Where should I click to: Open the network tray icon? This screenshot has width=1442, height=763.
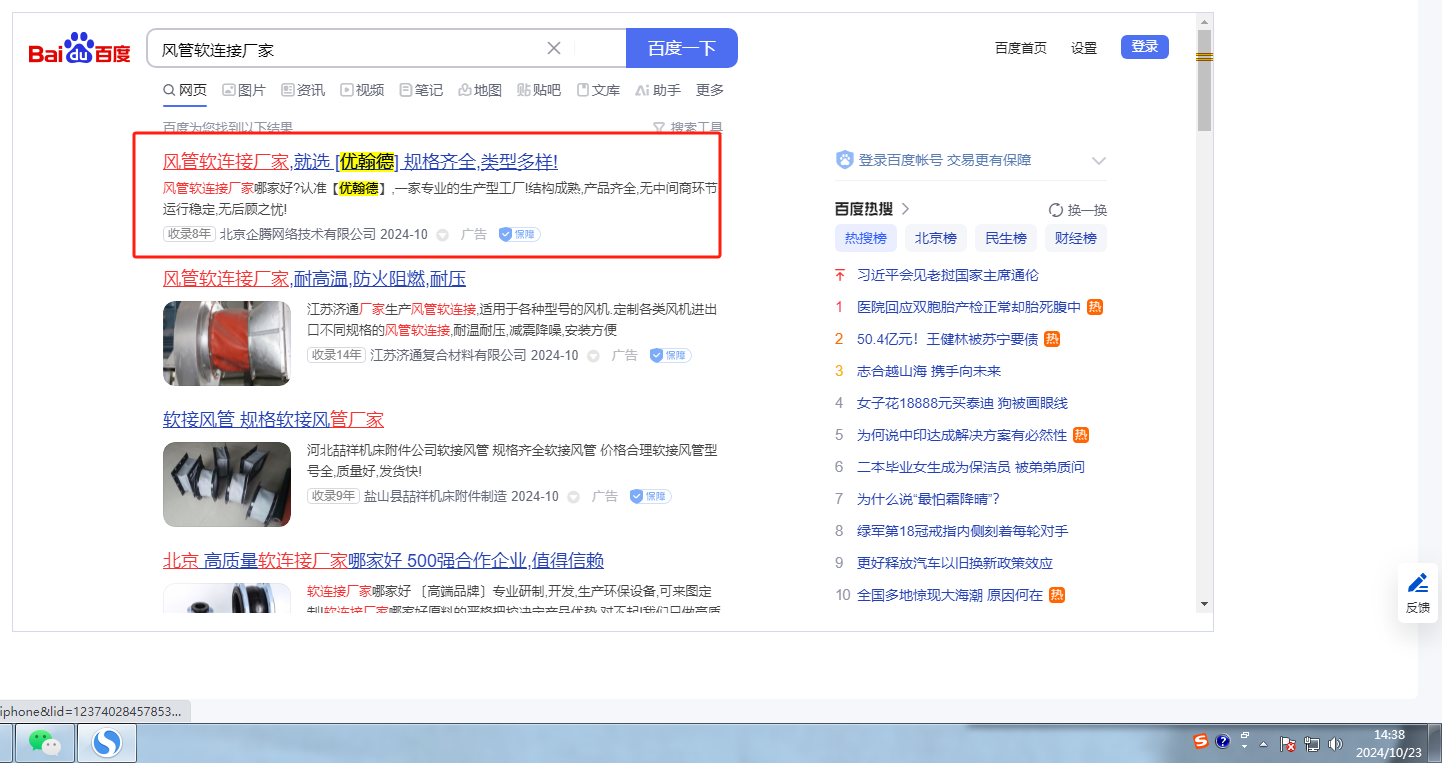[x=1311, y=744]
